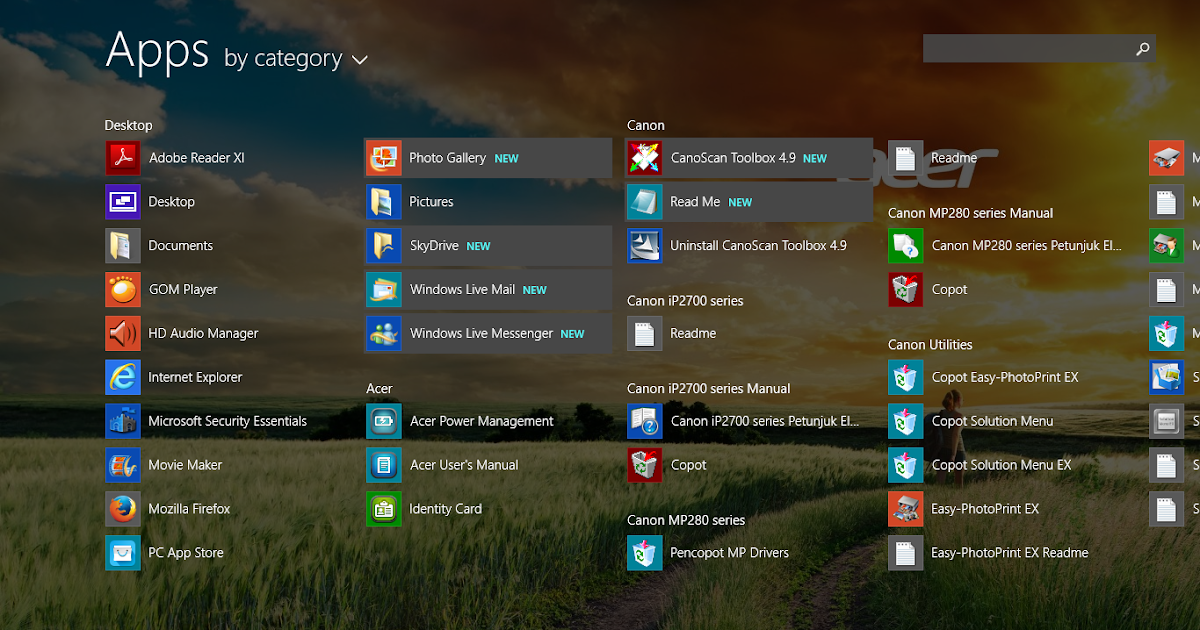The width and height of the screenshot is (1200, 630).
Task: Open Mozilla Firefox icon
Action: pyautogui.click(x=123, y=509)
